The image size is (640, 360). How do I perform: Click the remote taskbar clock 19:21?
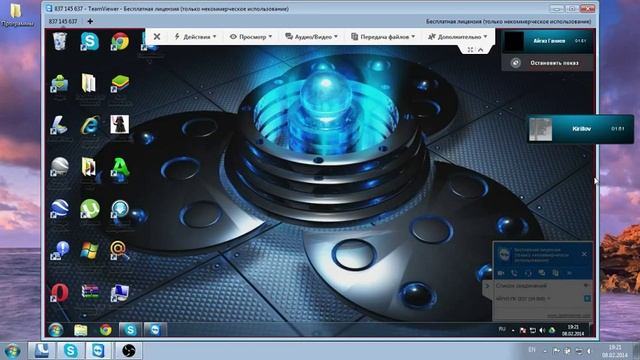(x=573, y=330)
